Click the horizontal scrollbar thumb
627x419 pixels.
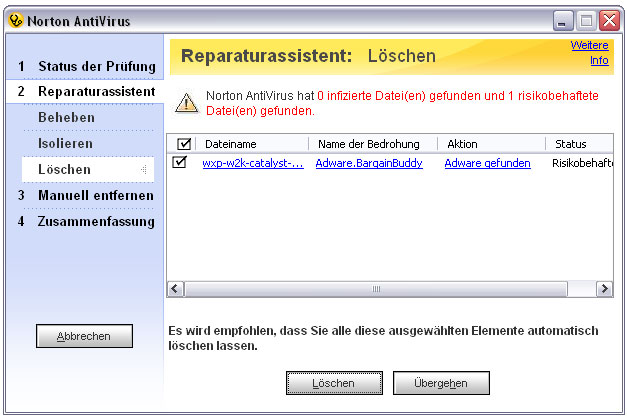(376, 289)
